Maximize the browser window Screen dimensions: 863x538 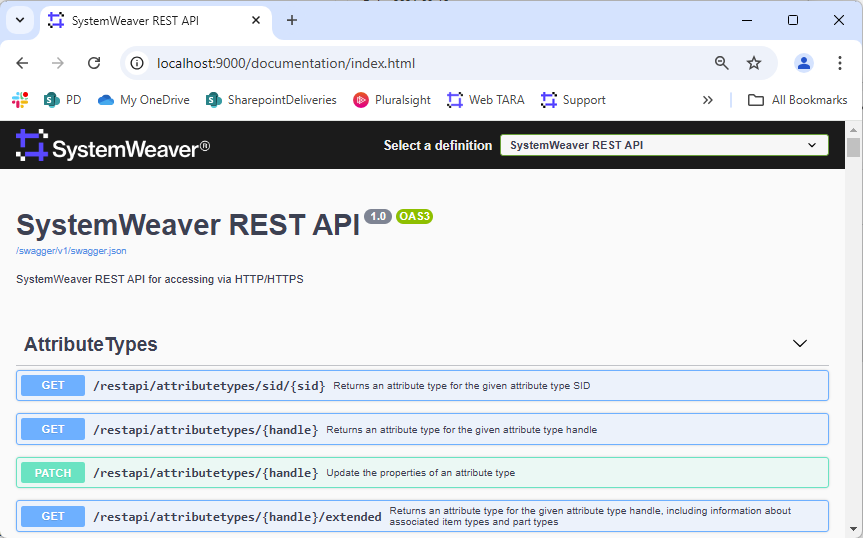point(793,20)
